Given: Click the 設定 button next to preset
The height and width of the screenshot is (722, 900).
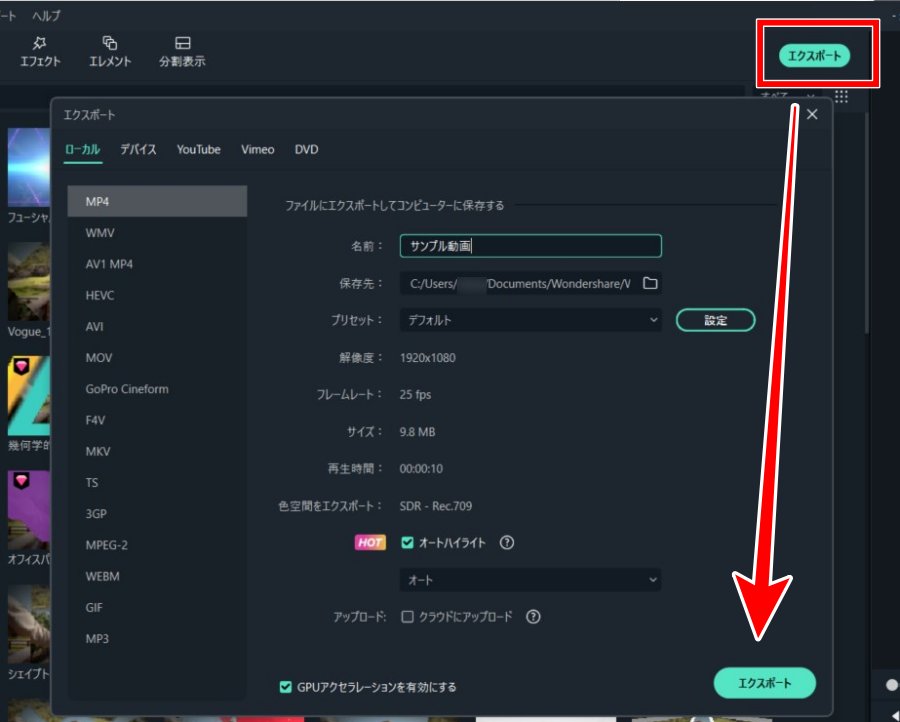Looking at the screenshot, I should point(715,320).
